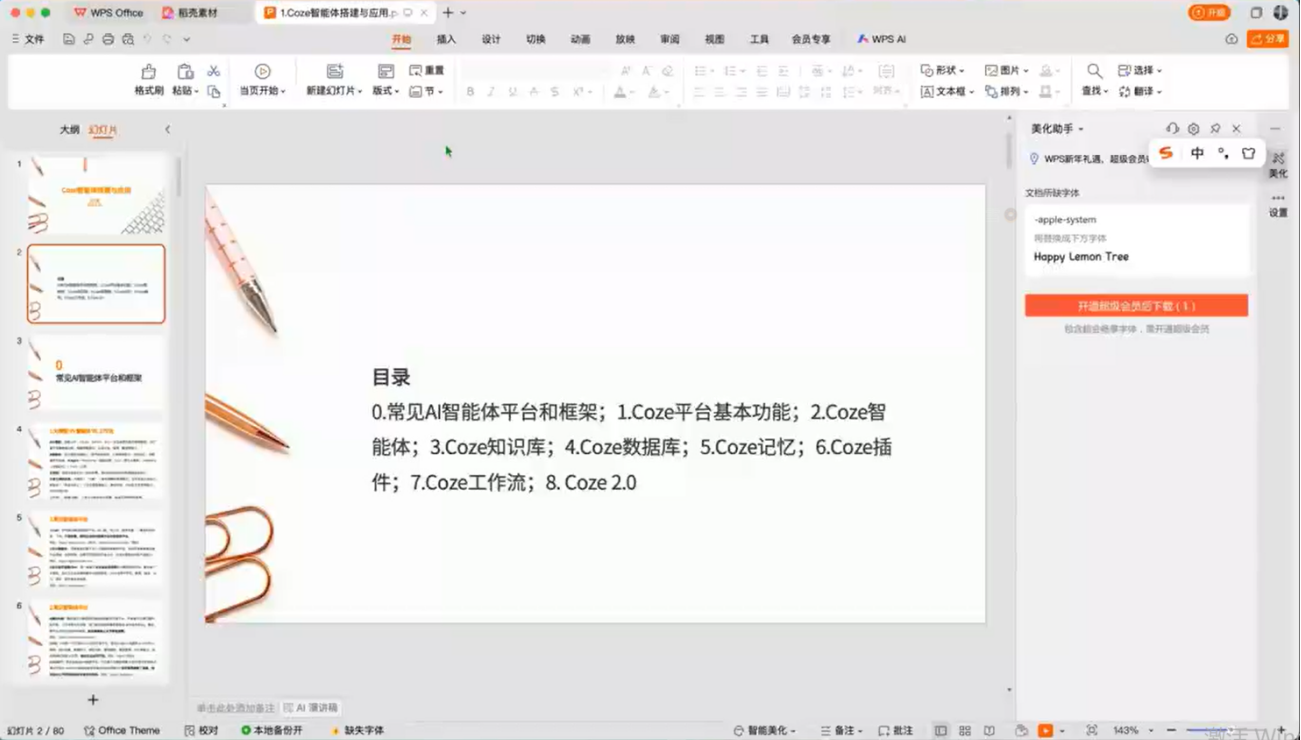Click the scissors cut icon

[x=213, y=71]
